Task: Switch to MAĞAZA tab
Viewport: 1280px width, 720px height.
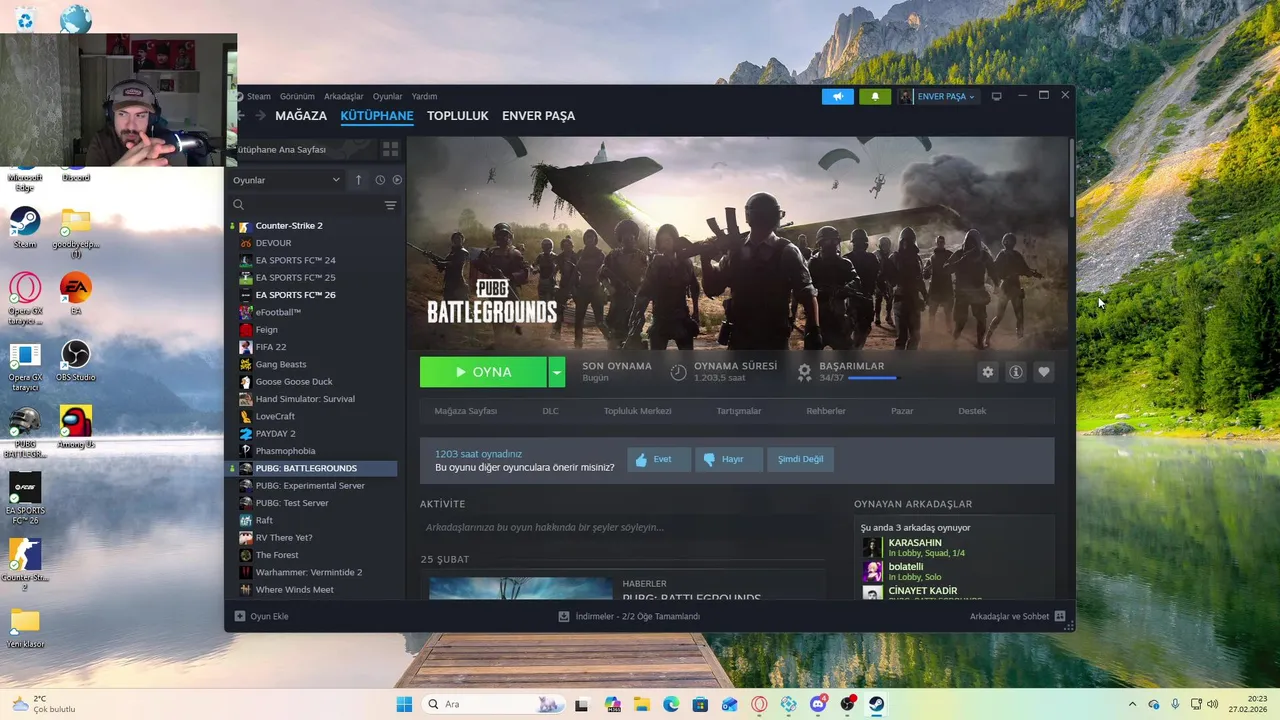Action: pos(301,116)
